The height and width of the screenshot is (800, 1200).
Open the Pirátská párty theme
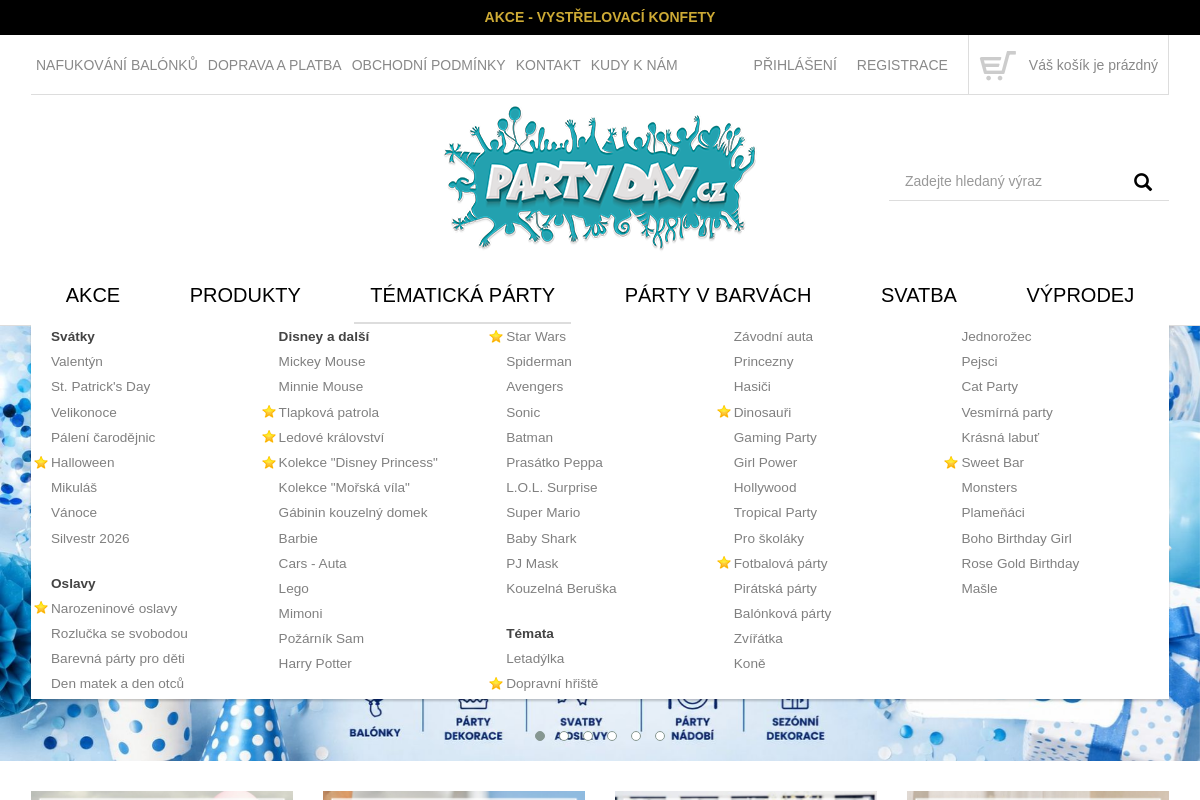(x=775, y=588)
